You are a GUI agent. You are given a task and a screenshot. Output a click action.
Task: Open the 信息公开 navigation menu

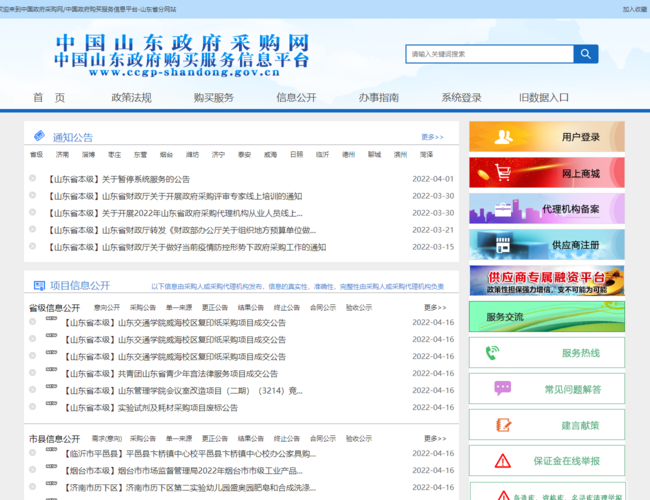pyautogui.click(x=296, y=97)
